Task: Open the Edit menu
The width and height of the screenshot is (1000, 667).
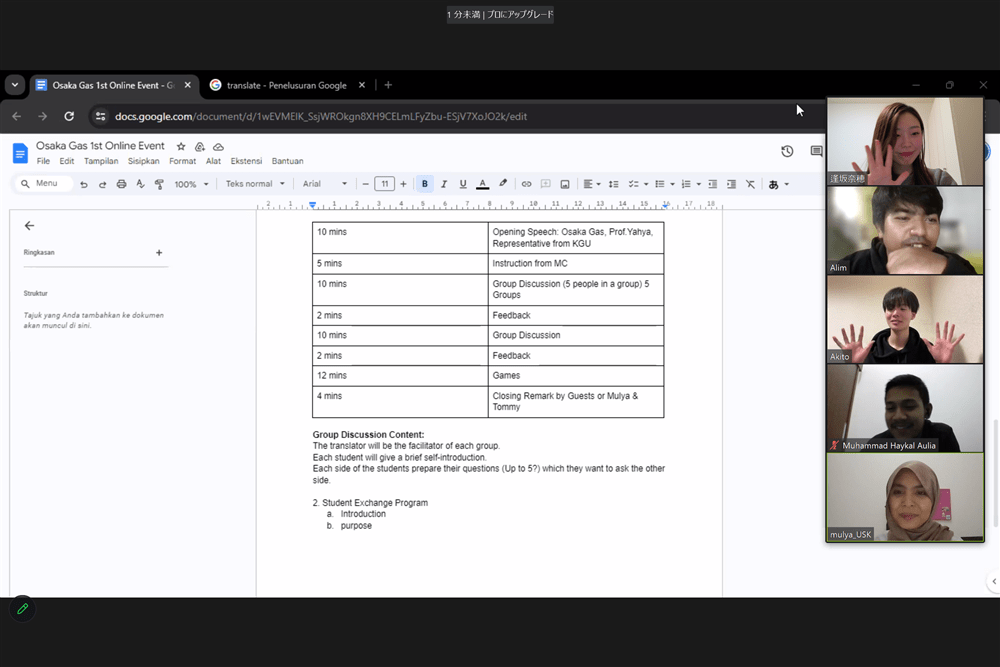Action: coord(67,161)
